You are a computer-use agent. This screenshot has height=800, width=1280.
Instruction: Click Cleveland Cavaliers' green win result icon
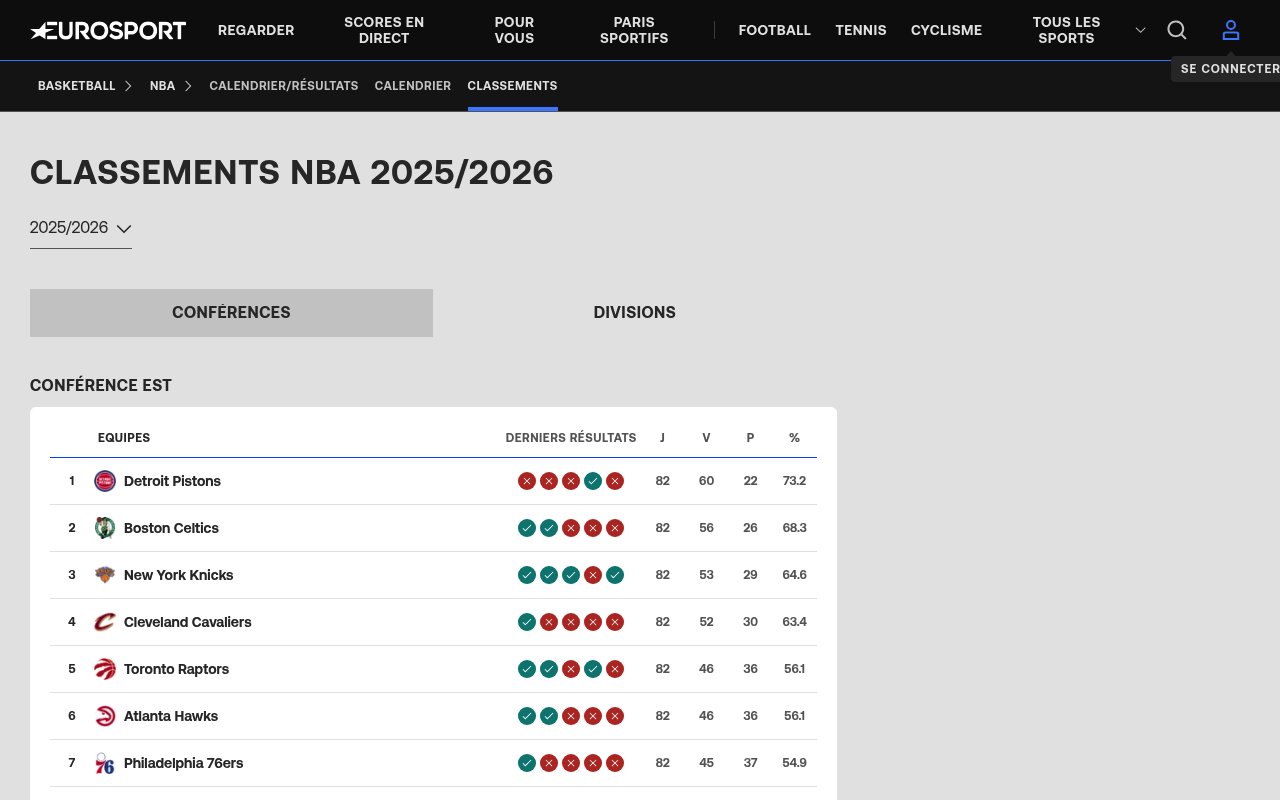click(x=527, y=622)
